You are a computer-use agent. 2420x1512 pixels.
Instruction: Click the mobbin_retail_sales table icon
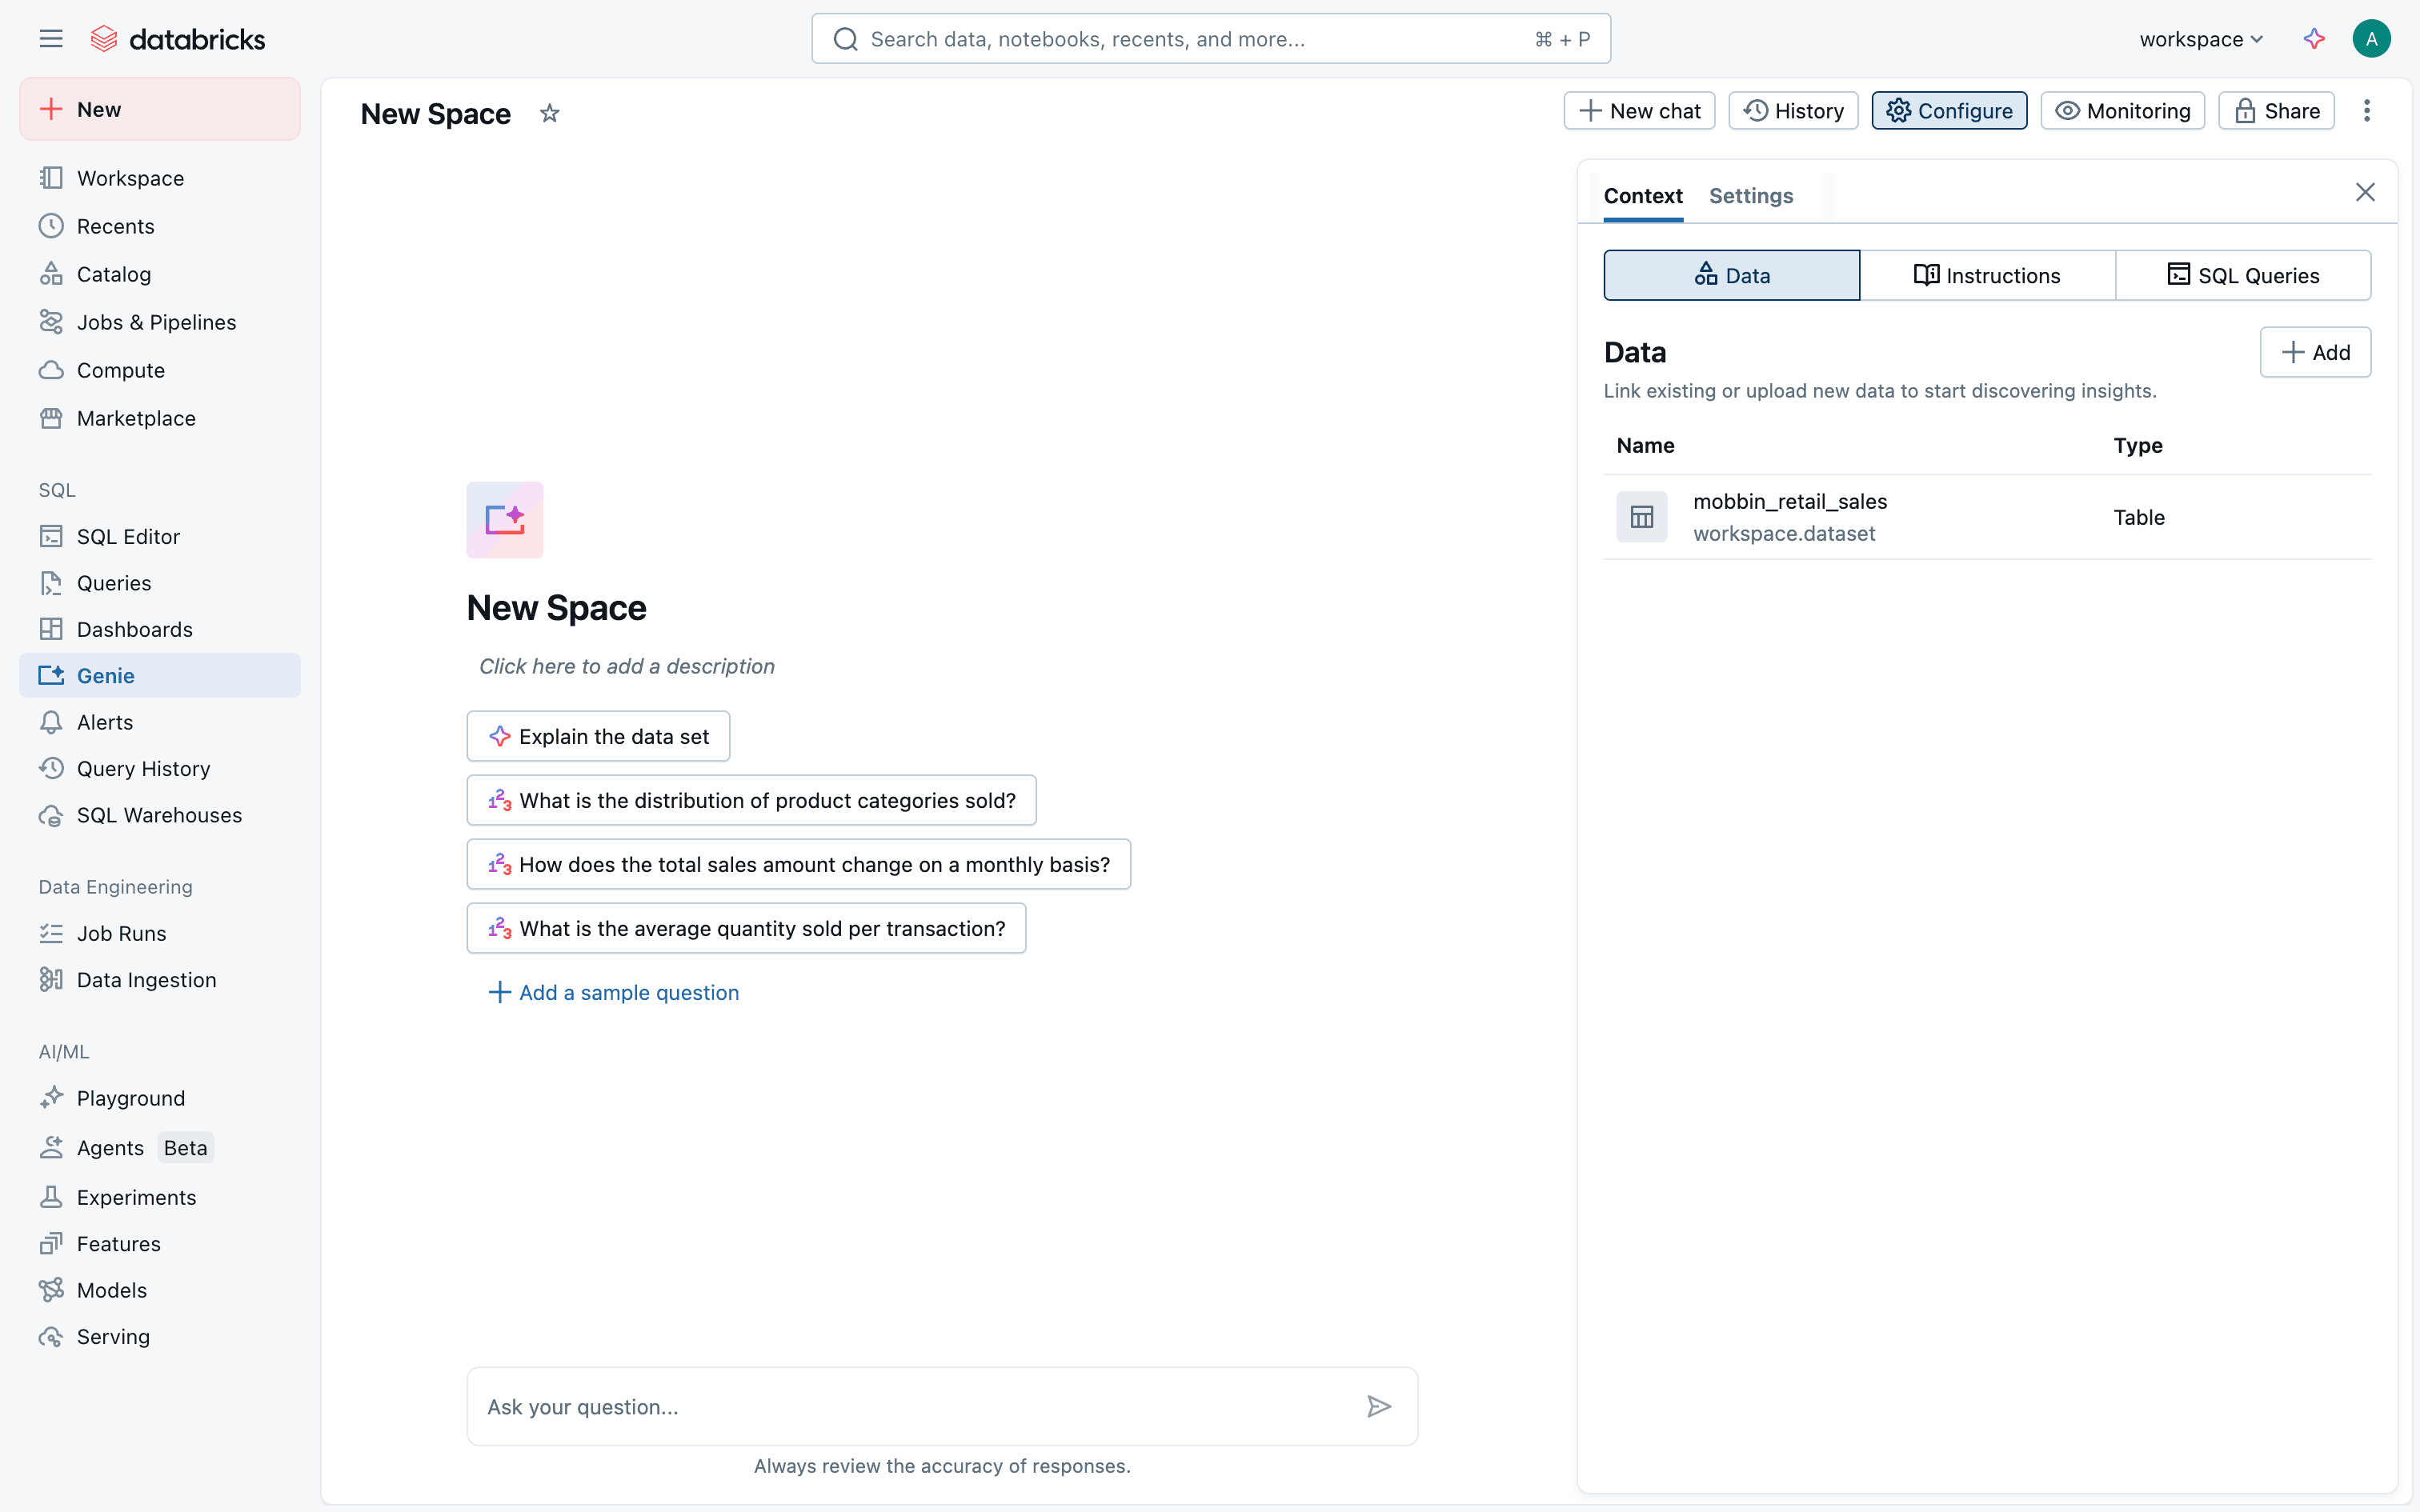tap(1641, 517)
